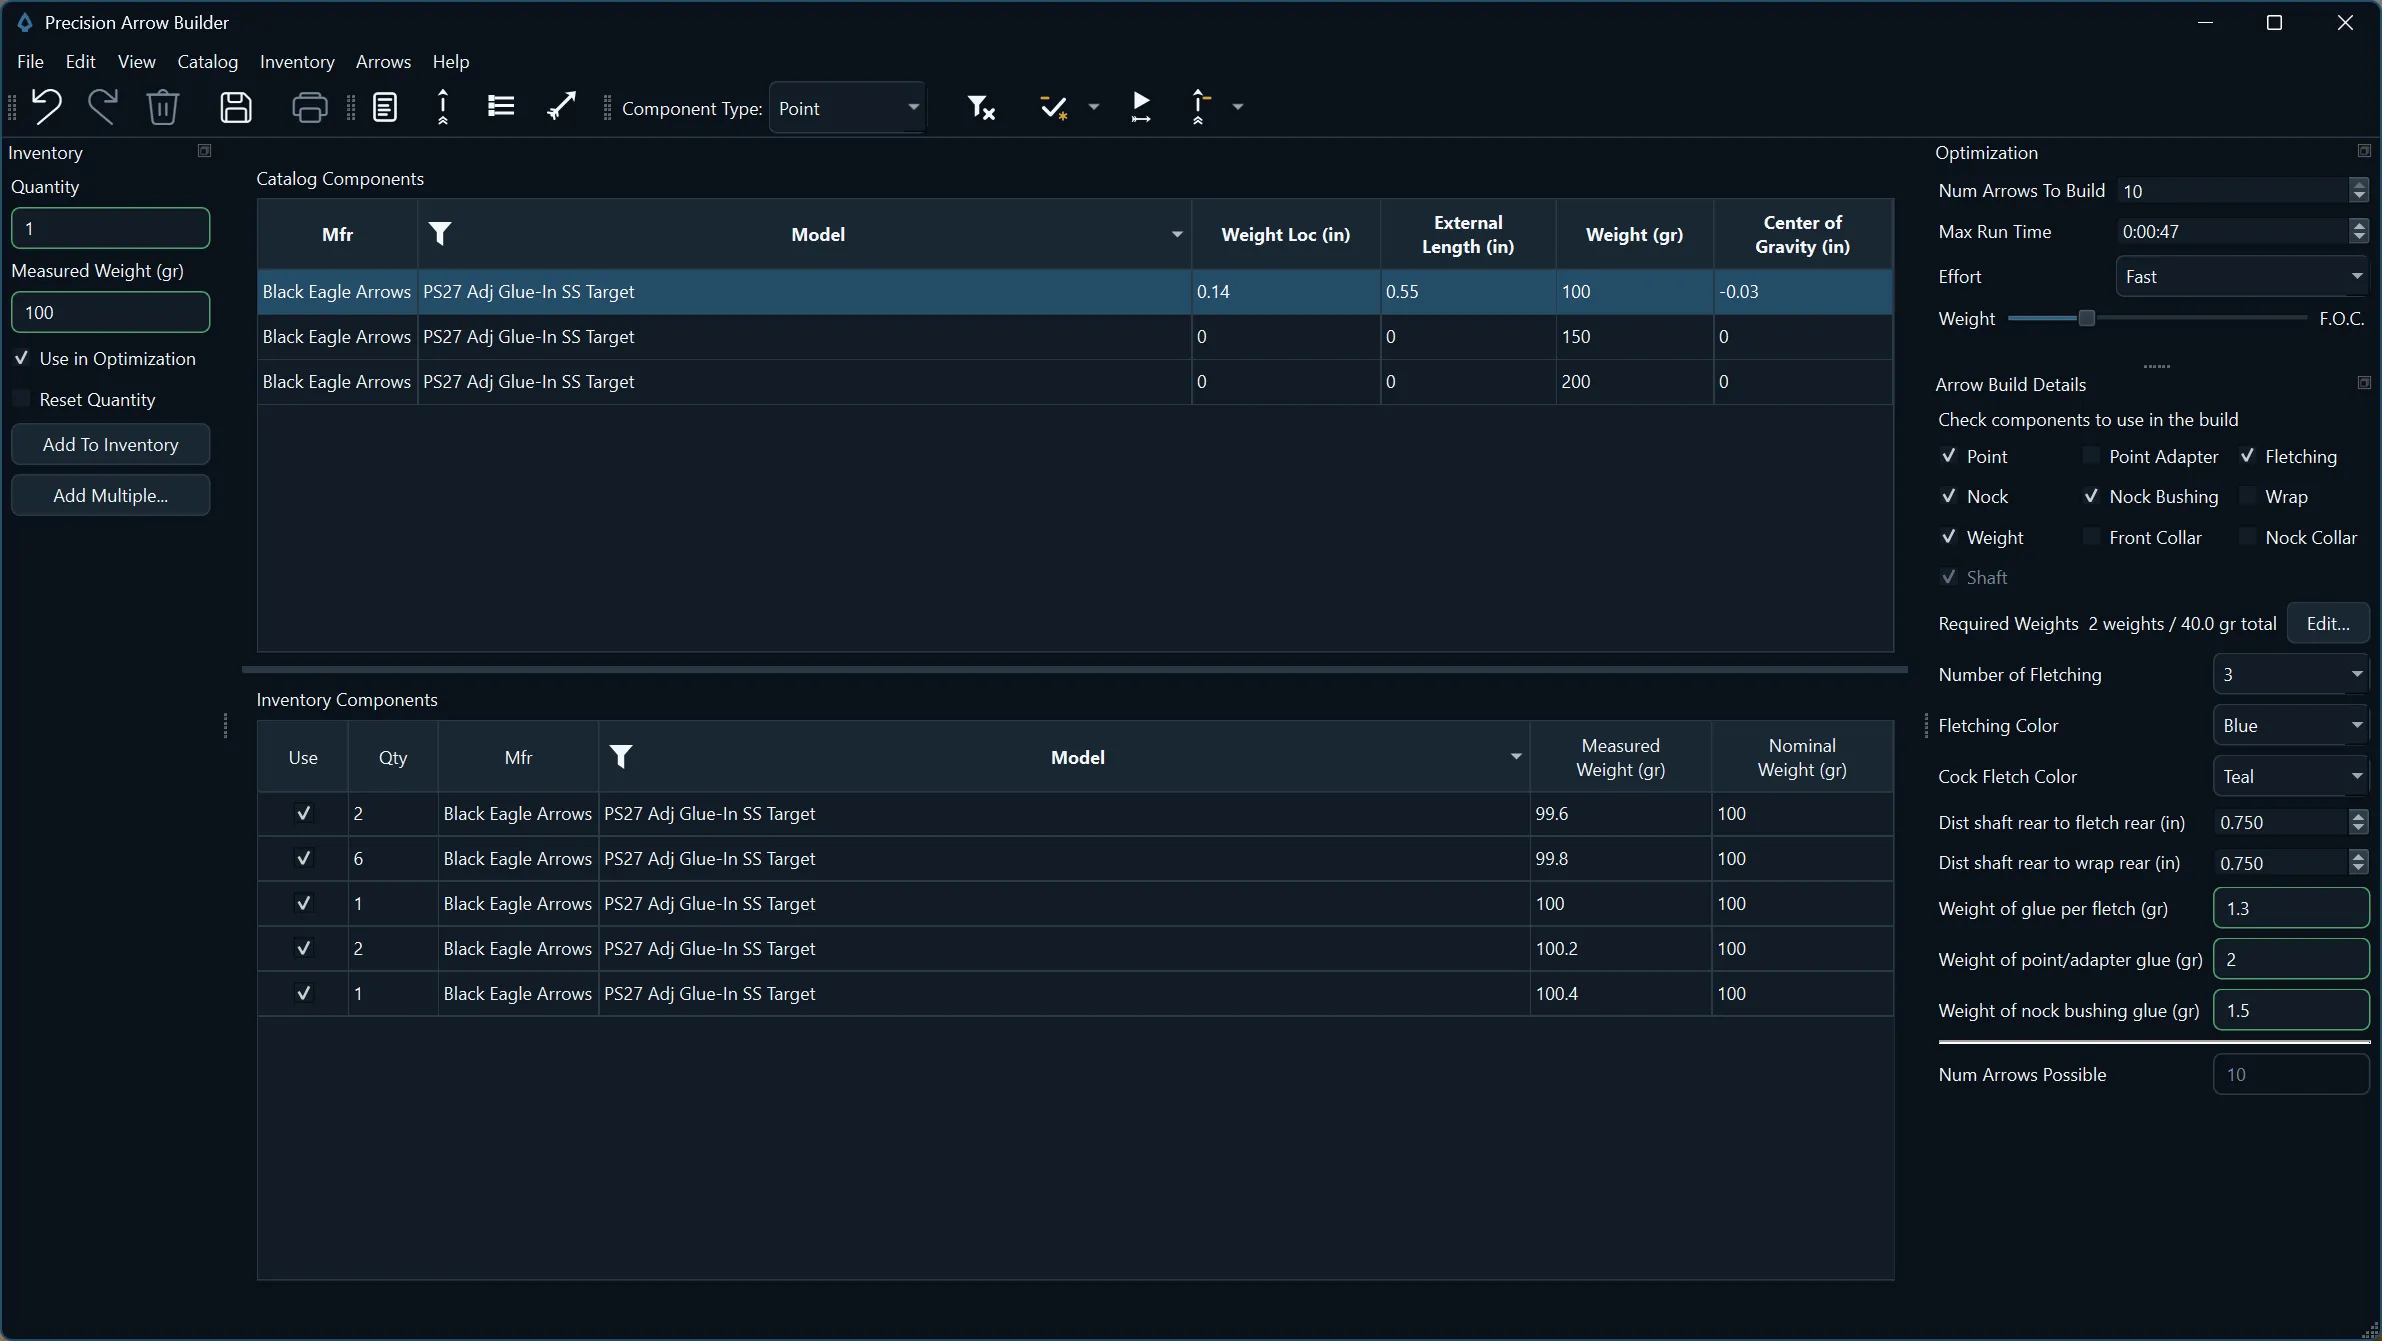
Task: Click the list lines toolbar icon
Action: click(x=501, y=106)
